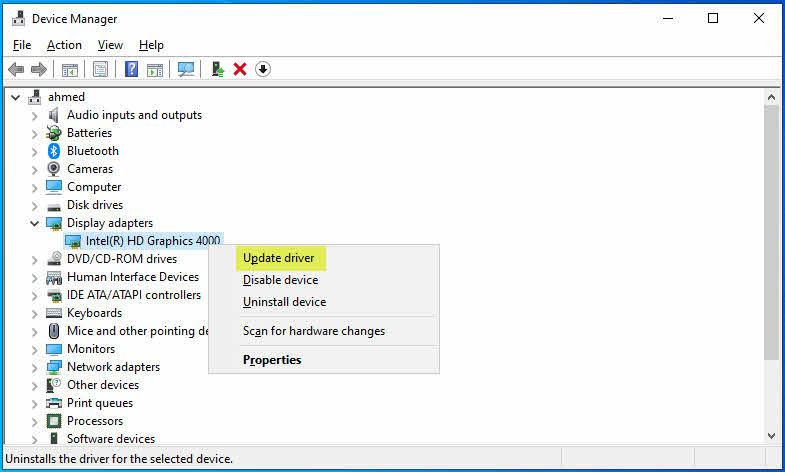The height and width of the screenshot is (472, 785).
Task: Toggle the console tree toolbar icon
Action: (70, 69)
